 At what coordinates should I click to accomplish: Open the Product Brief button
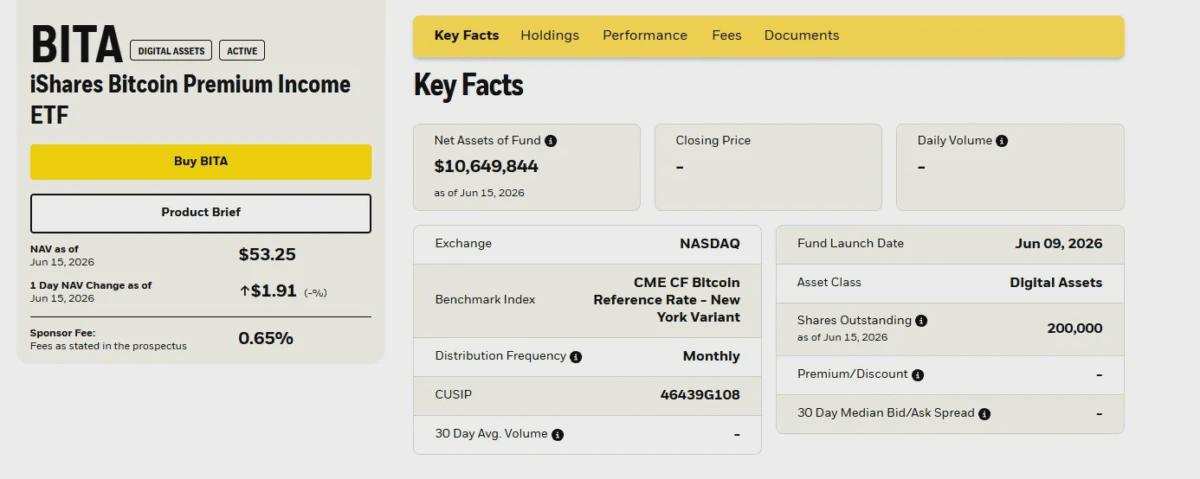pos(201,213)
